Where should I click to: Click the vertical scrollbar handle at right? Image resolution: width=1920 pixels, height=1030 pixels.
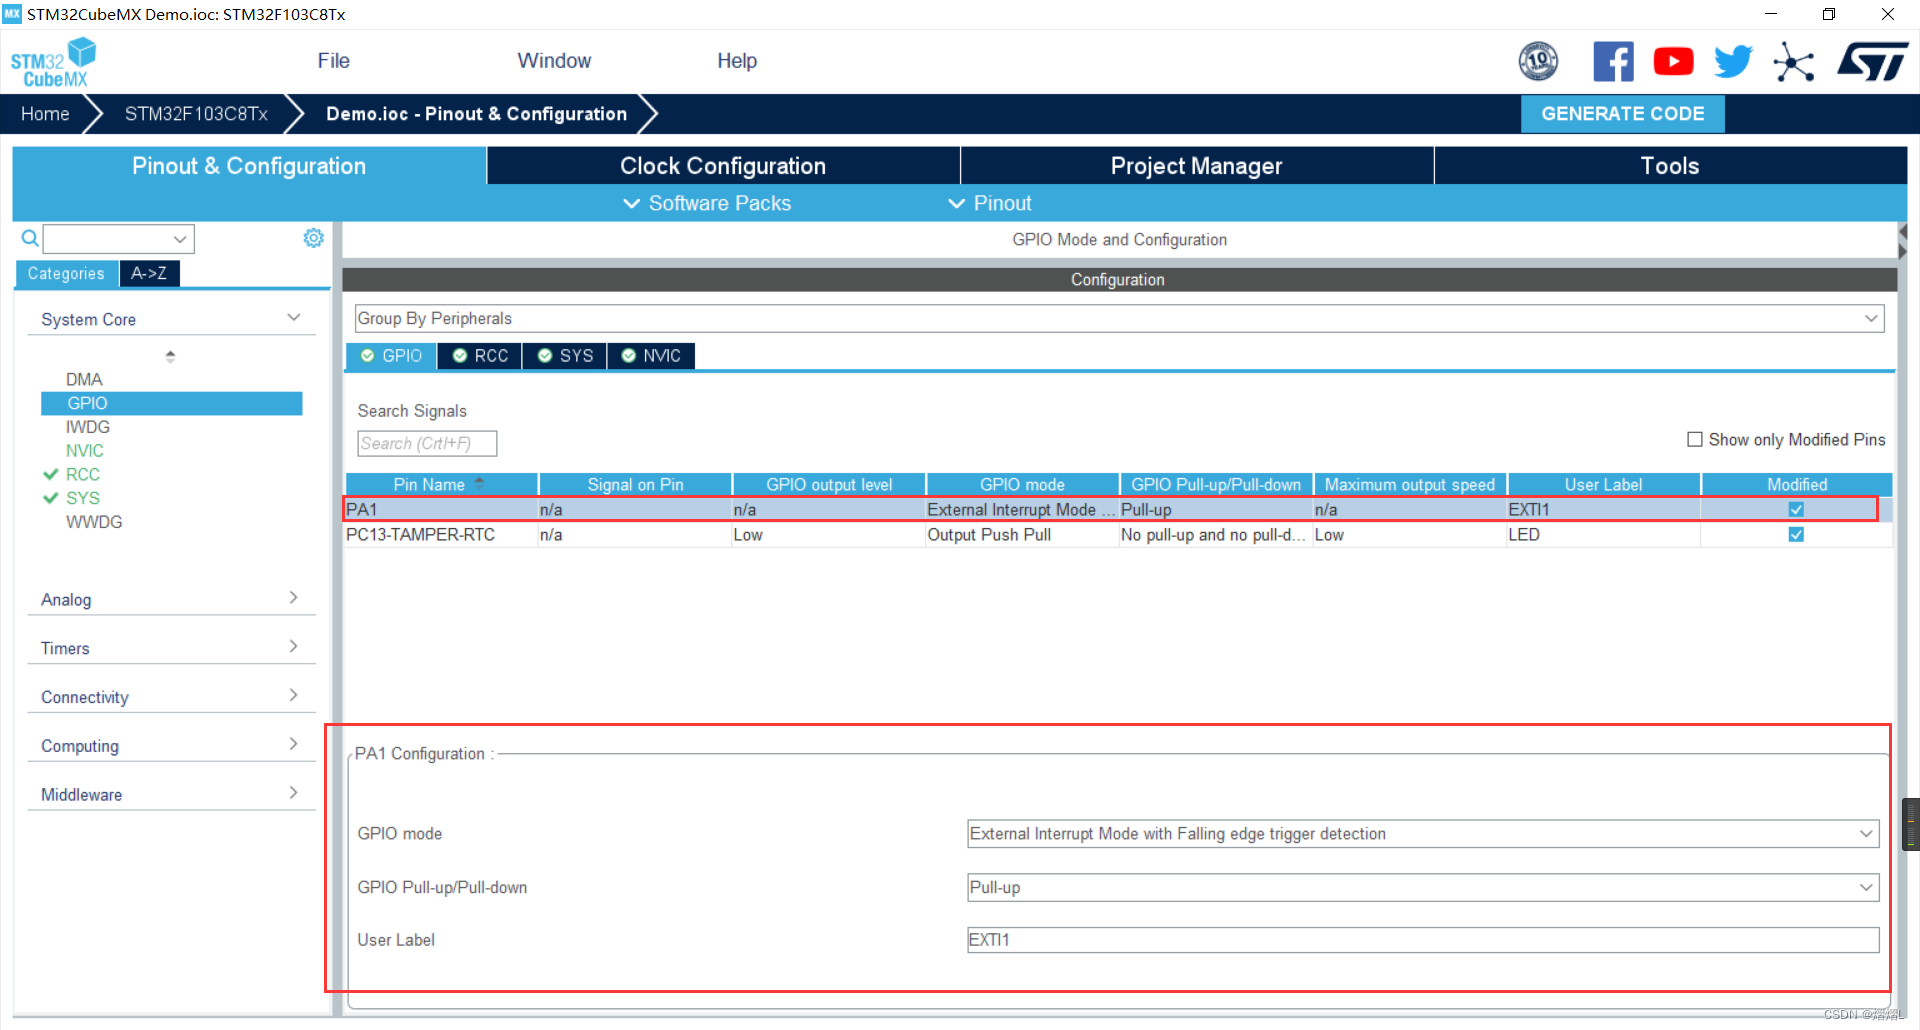[x=1910, y=824]
